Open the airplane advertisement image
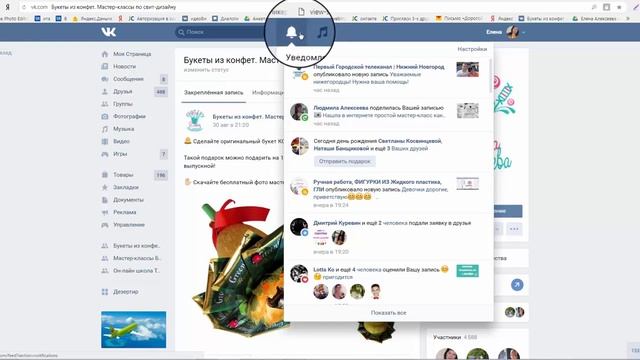This screenshot has width=640, height=360. 133,330
